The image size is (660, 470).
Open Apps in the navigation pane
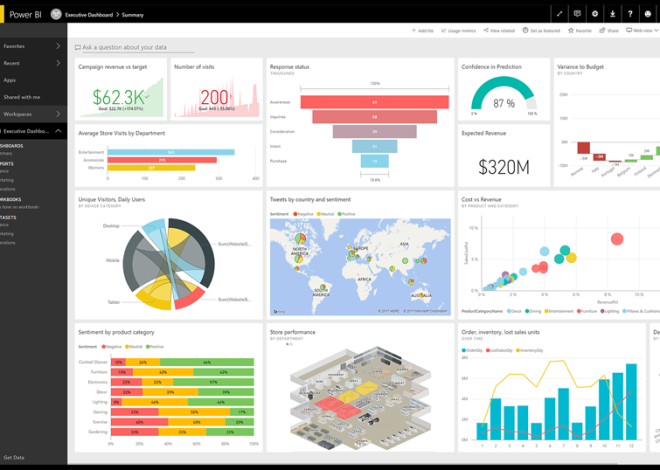point(9,80)
